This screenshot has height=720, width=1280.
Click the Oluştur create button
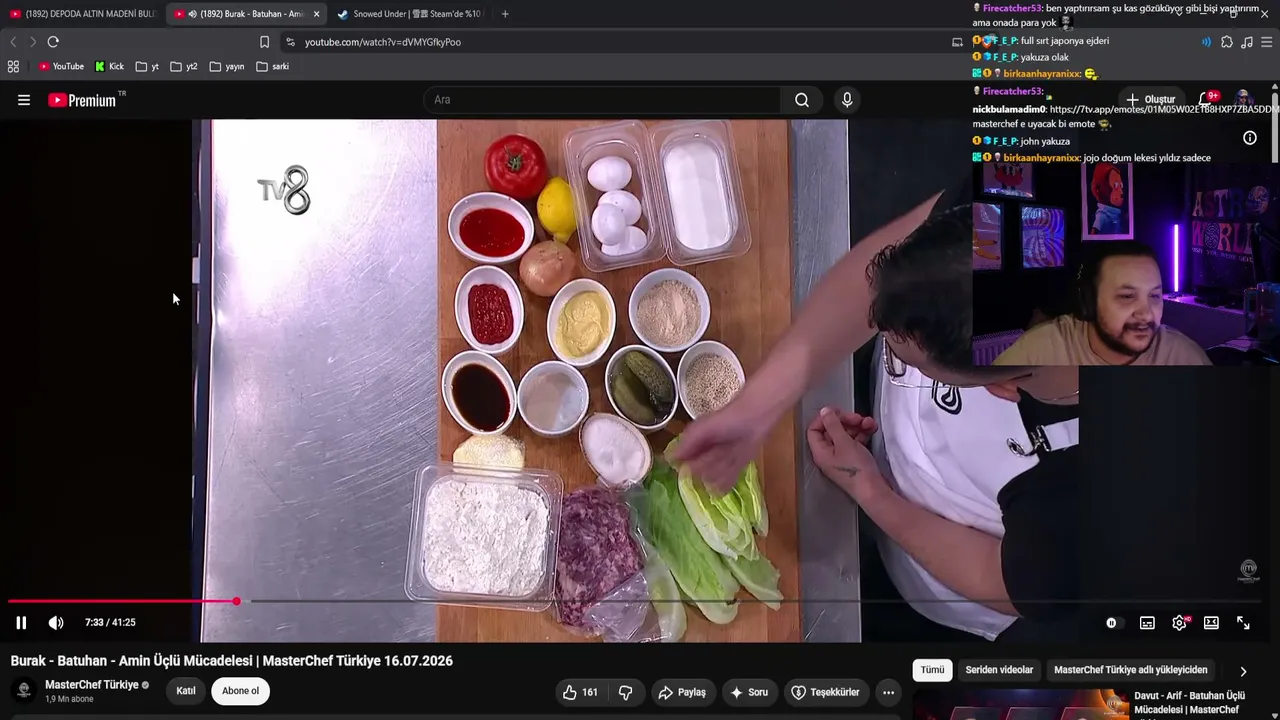click(1150, 100)
